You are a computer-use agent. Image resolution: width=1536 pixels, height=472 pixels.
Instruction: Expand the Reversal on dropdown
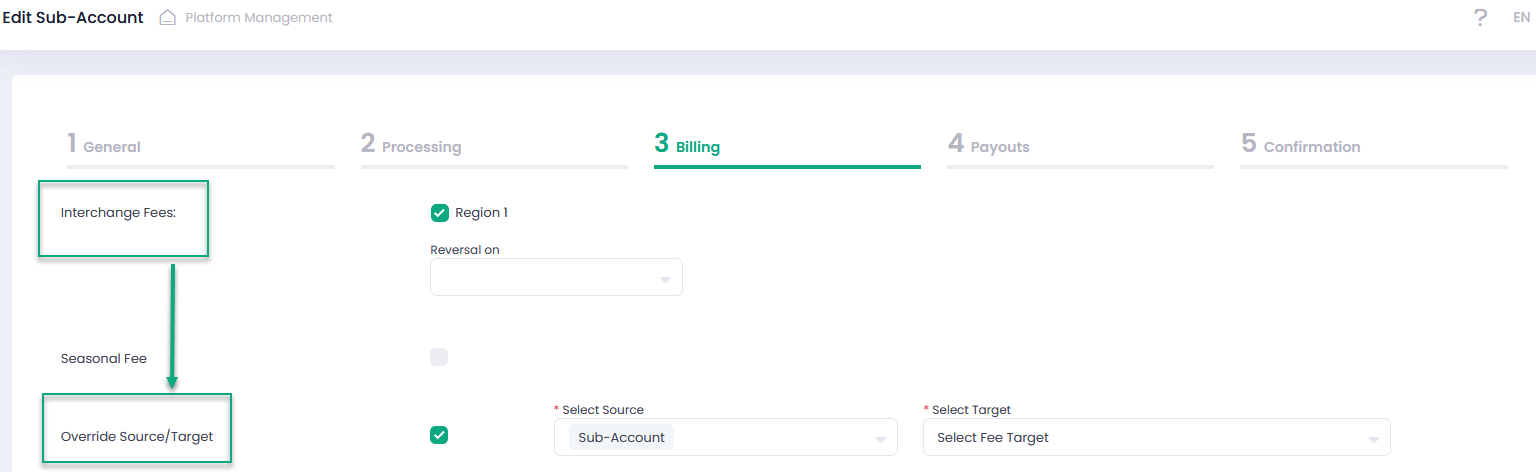(556, 278)
